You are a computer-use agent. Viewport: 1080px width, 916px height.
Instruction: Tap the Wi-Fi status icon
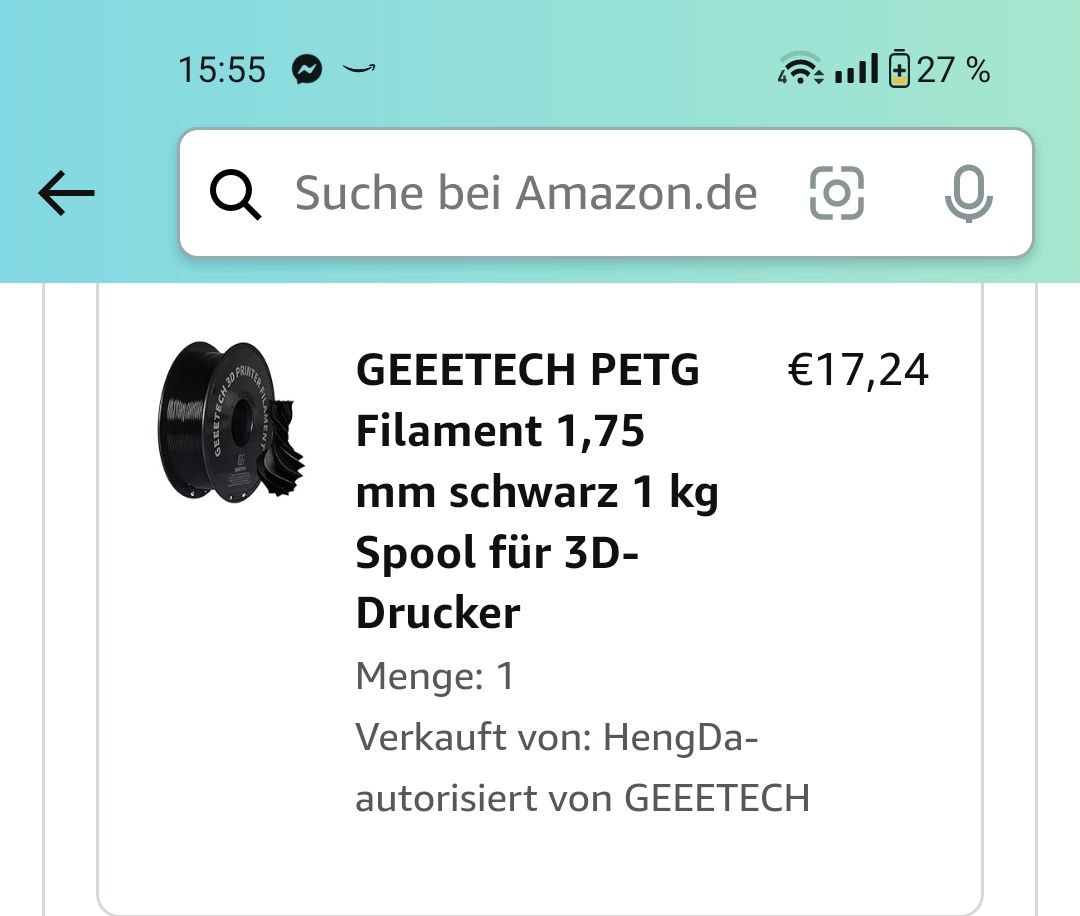pos(801,70)
